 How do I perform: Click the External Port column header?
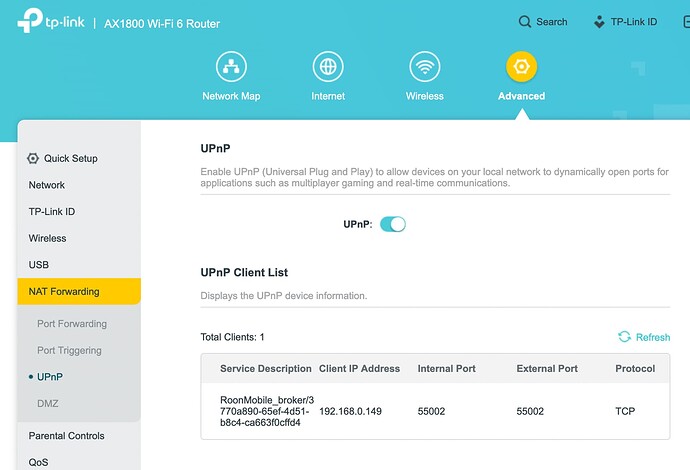pyautogui.click(x=547, y=369)
